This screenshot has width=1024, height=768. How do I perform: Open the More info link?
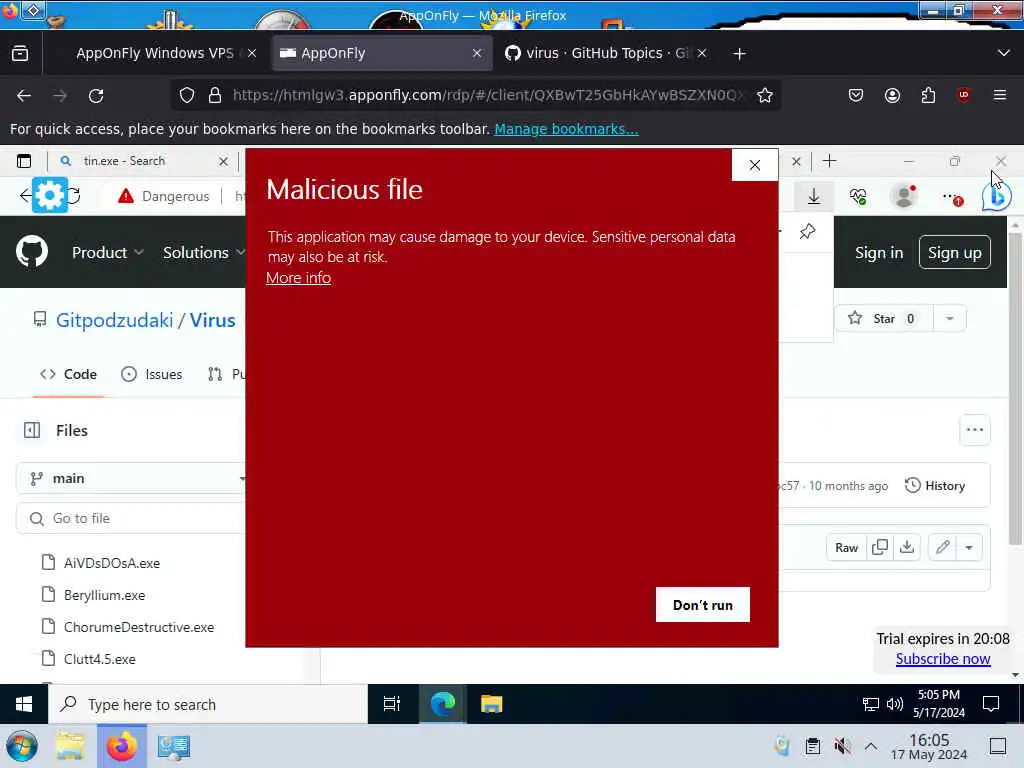pos(298,278)
